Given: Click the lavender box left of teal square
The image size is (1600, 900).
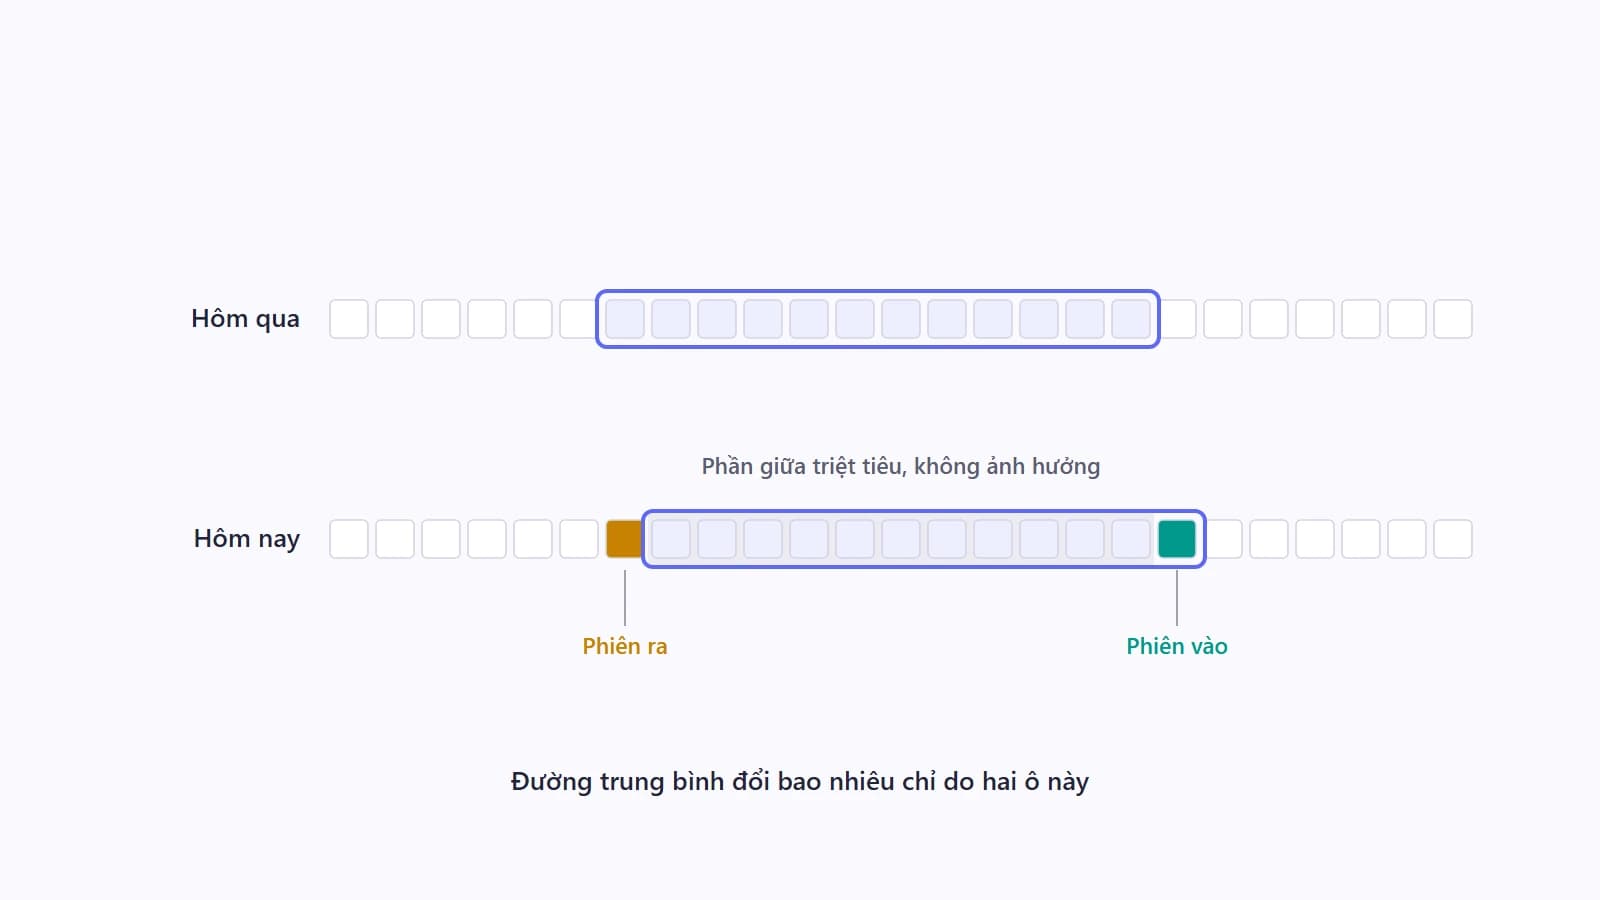Looking at the screenshot, I should pyautogui.click(x=1131, y=539).
